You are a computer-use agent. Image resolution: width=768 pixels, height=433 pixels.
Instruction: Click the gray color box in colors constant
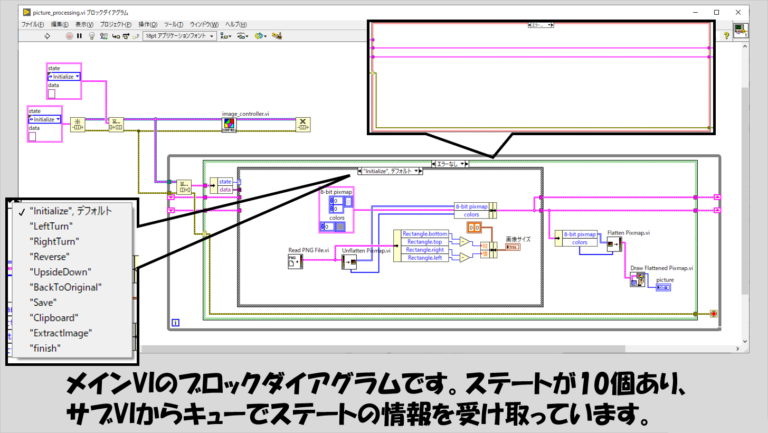340,227
